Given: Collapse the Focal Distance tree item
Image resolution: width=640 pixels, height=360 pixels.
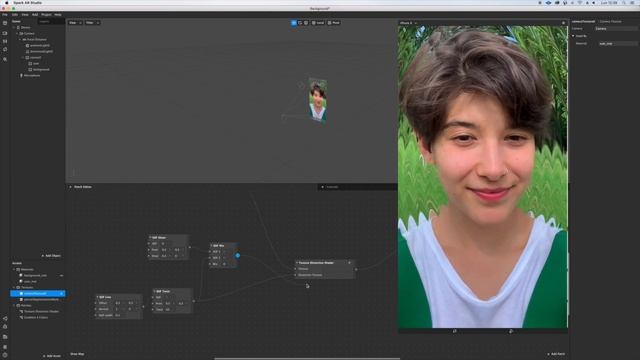Looking at the screenshot, I should (x=20, y=40).
